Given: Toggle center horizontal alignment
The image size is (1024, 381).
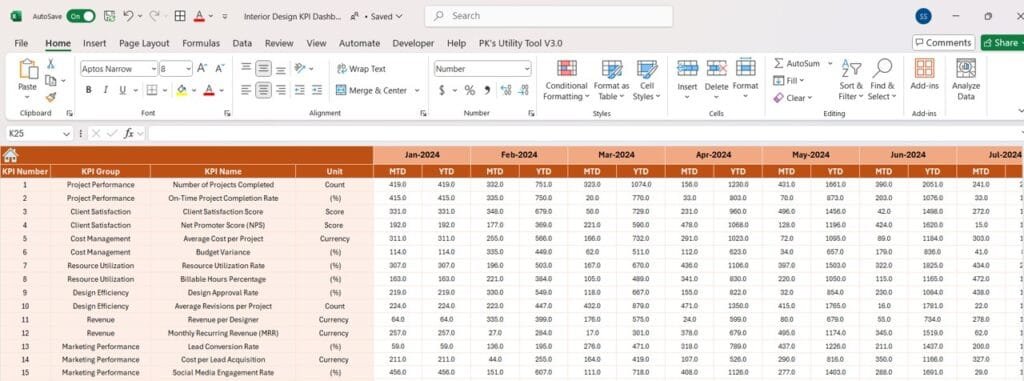Looking at the screenshot, I should (x=263, y=90).
